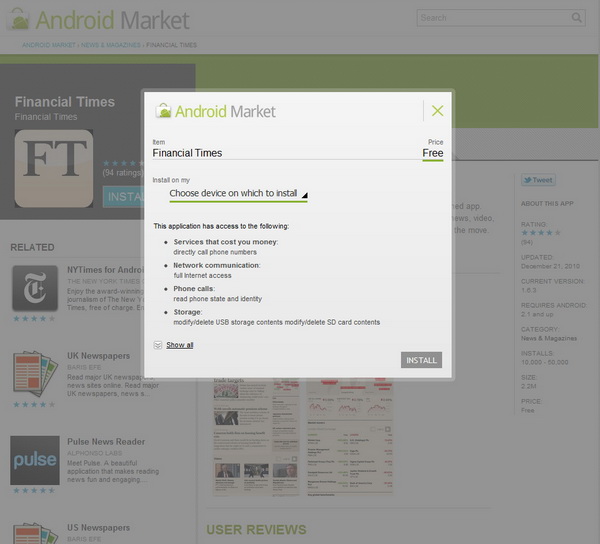Click the Network communication permission

[217, 270]
